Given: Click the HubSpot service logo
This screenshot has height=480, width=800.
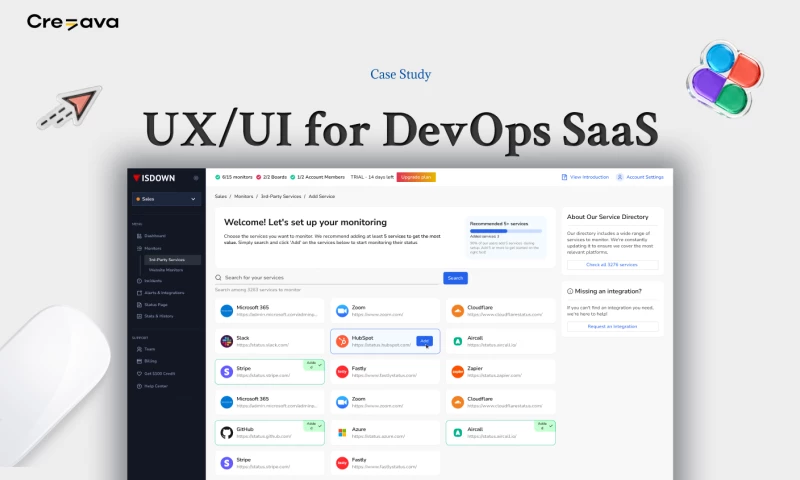Looking at the screenshot, I should [342, 341].
